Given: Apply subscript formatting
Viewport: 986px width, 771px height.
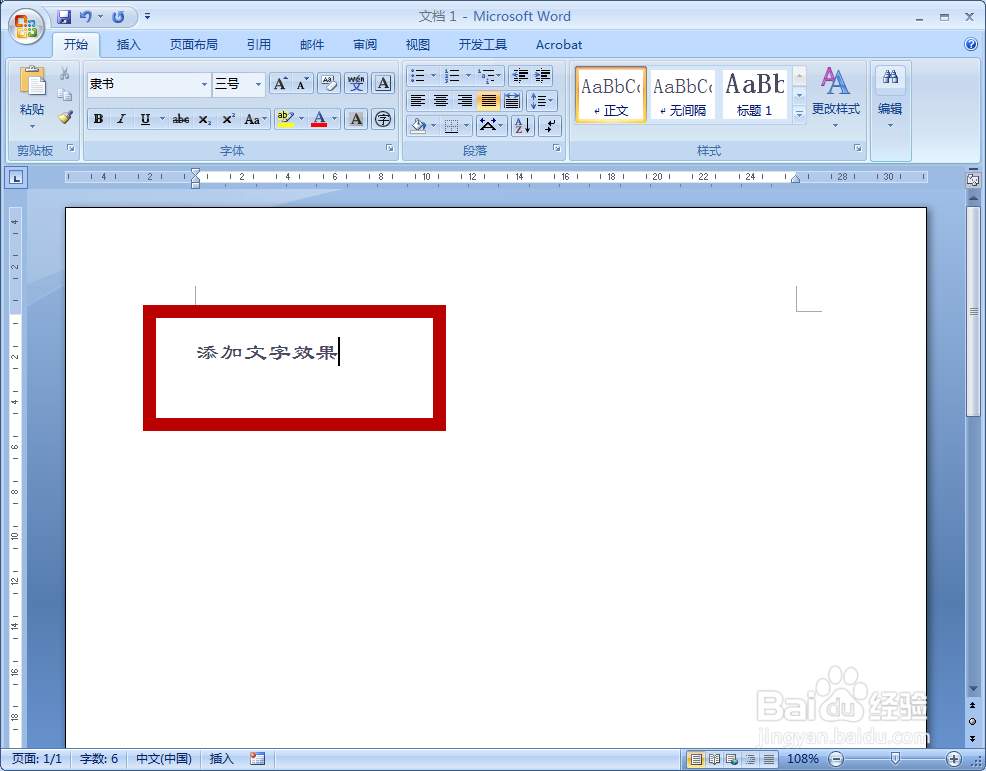Looking at the screenshot, I should click(x=204, y=118).
